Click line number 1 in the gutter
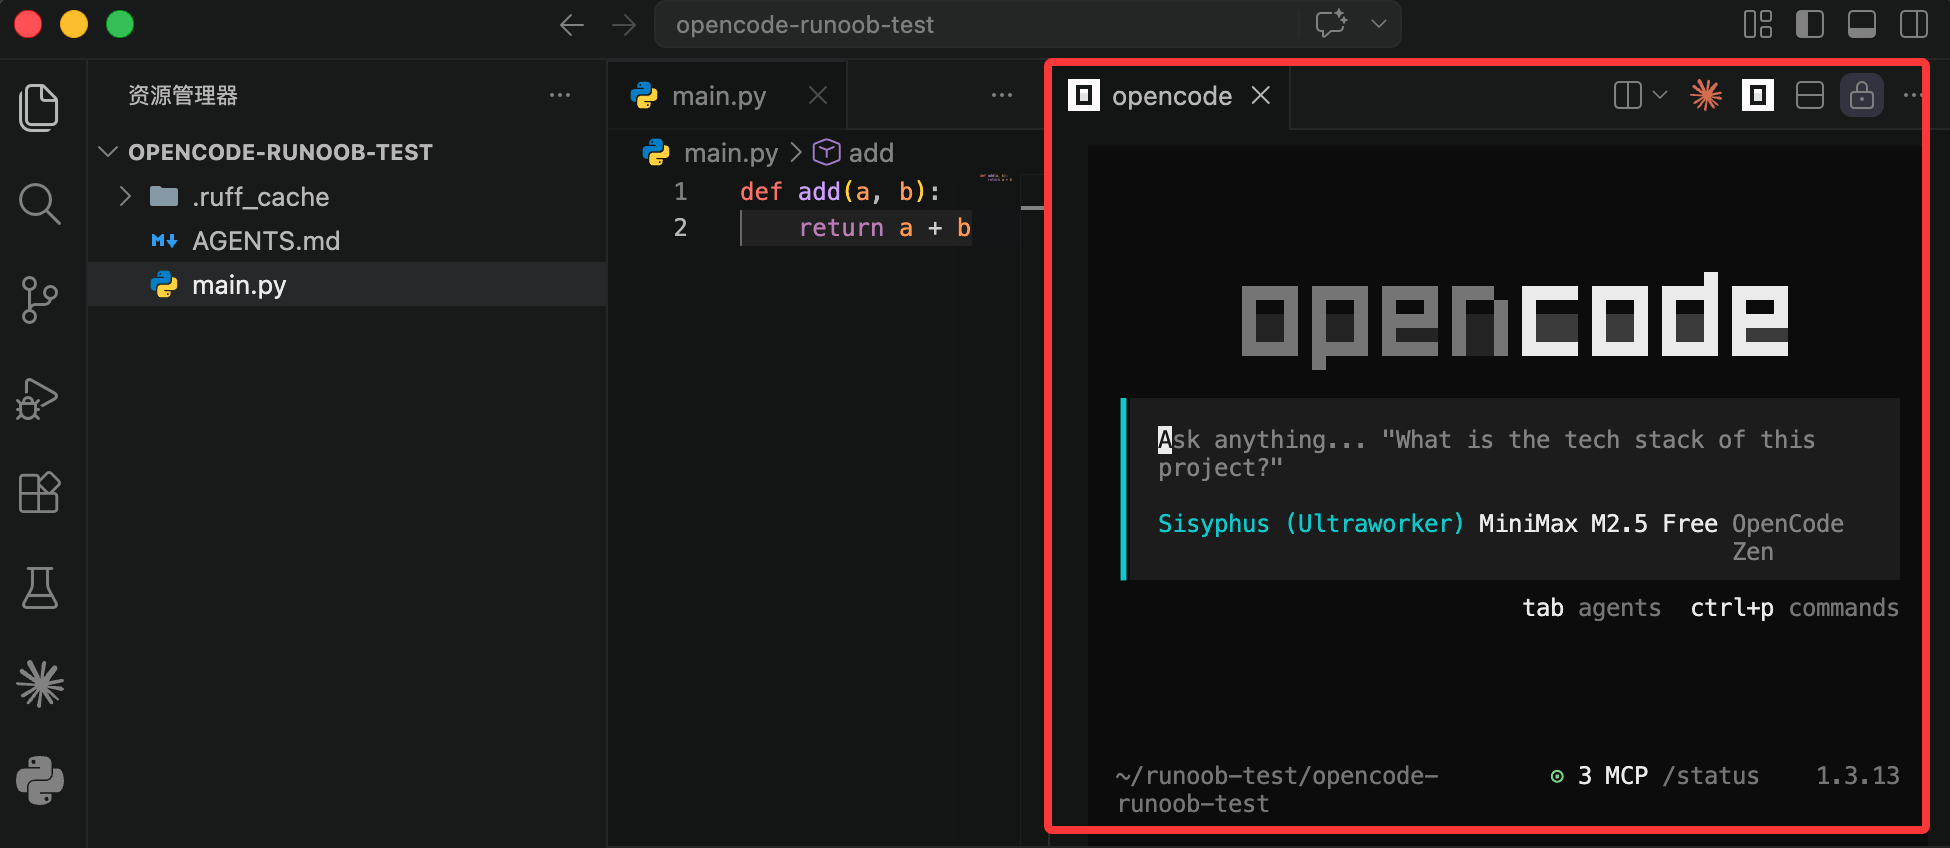 point(680,191)
